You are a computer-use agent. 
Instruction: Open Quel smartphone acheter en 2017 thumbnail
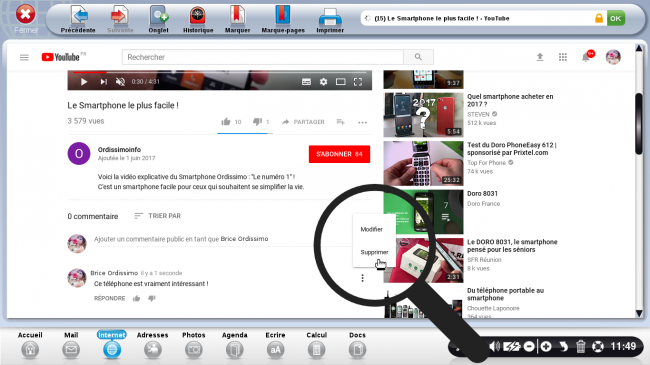pos(423,115)
